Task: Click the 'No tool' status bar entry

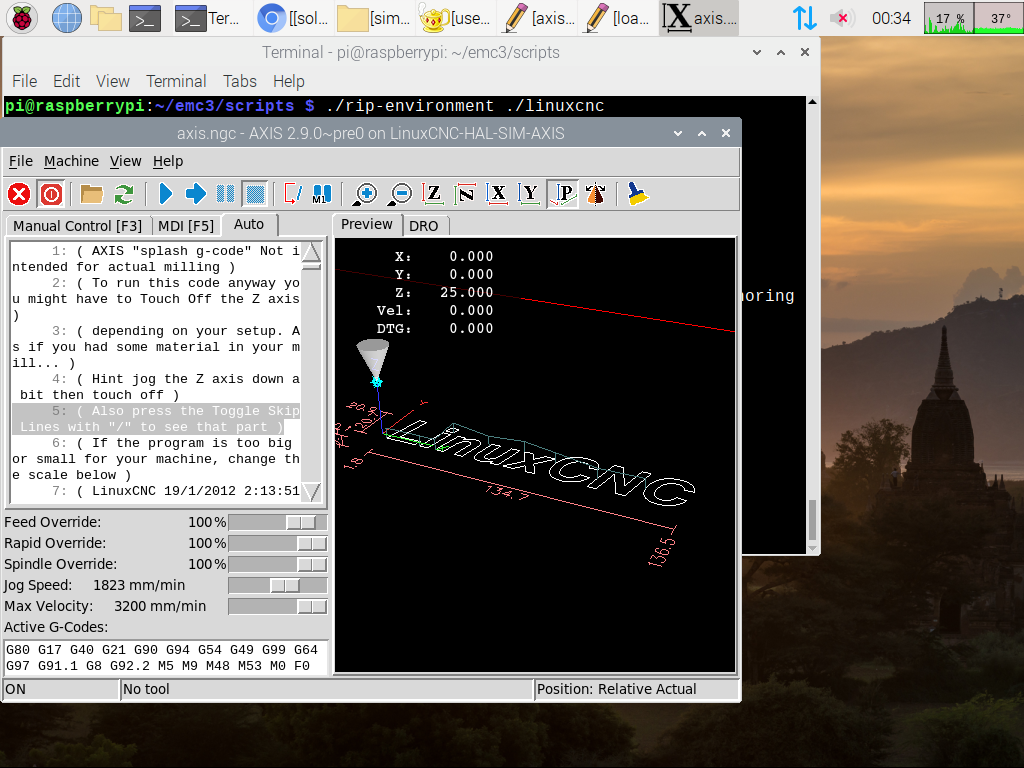Action: [327, 689]
